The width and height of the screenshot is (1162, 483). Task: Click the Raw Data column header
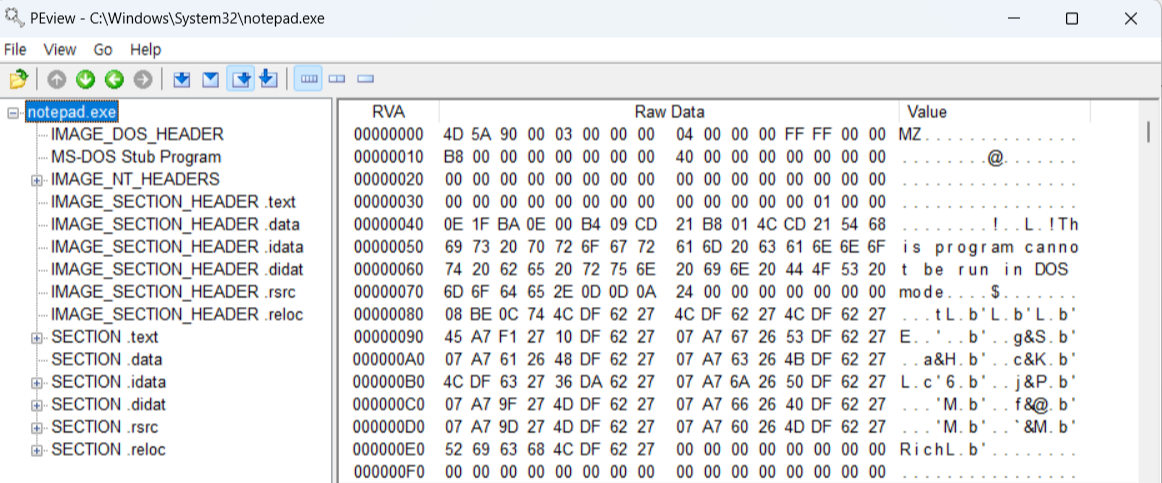669,112
